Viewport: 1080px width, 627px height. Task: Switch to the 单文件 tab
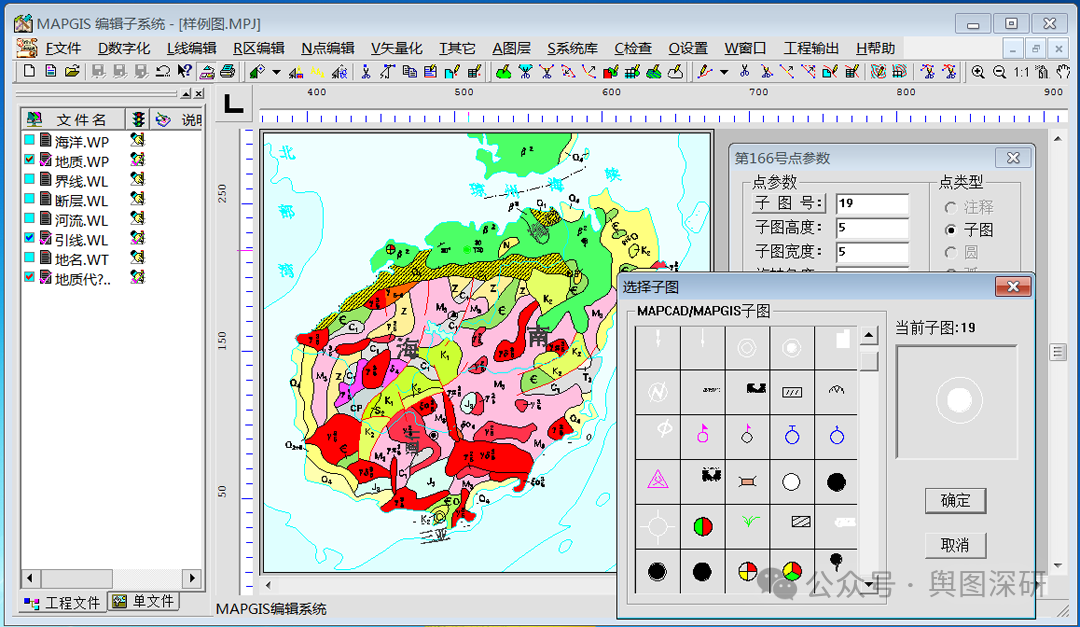145,602
